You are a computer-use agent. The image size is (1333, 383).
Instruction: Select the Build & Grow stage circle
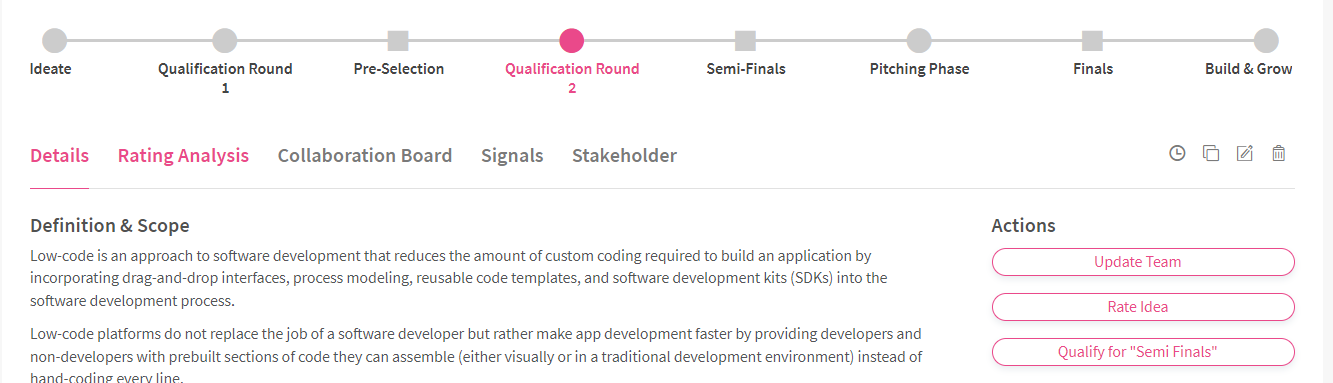point(1266,41)
